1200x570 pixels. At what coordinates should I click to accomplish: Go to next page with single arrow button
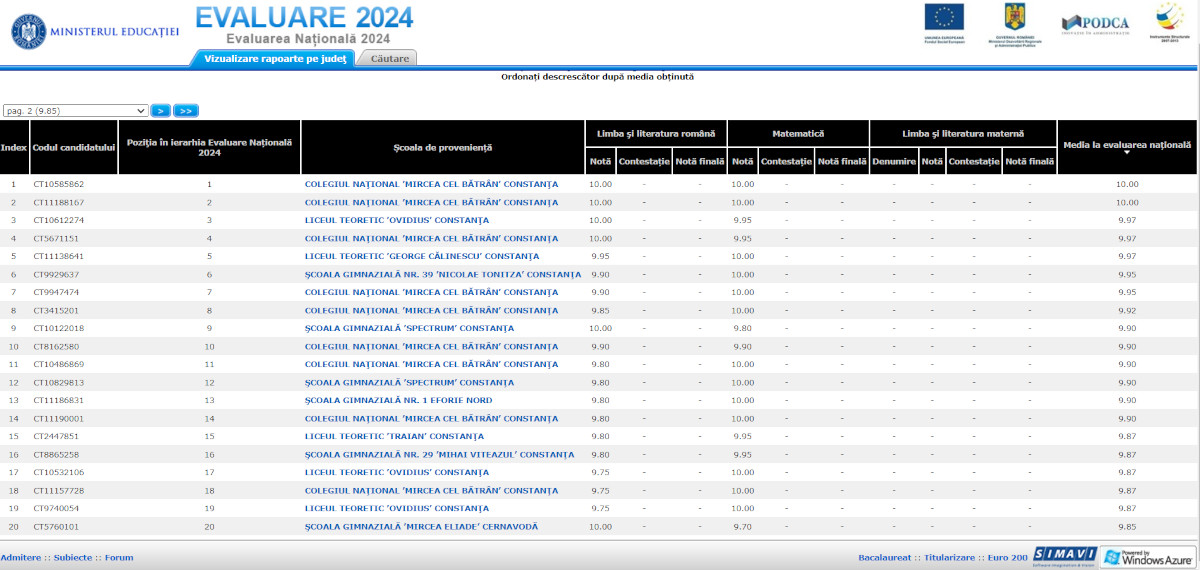tap(161, 110)
